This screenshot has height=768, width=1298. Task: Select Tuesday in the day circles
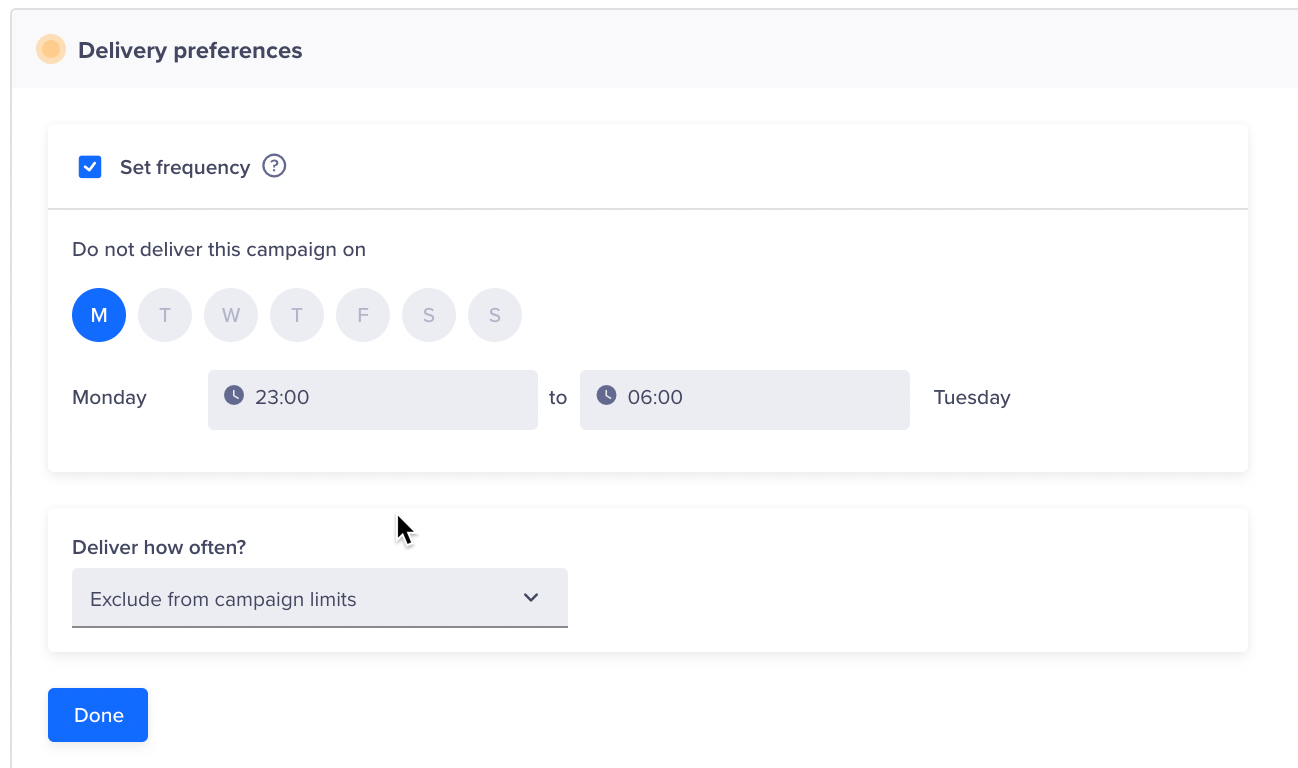[165, 315]
